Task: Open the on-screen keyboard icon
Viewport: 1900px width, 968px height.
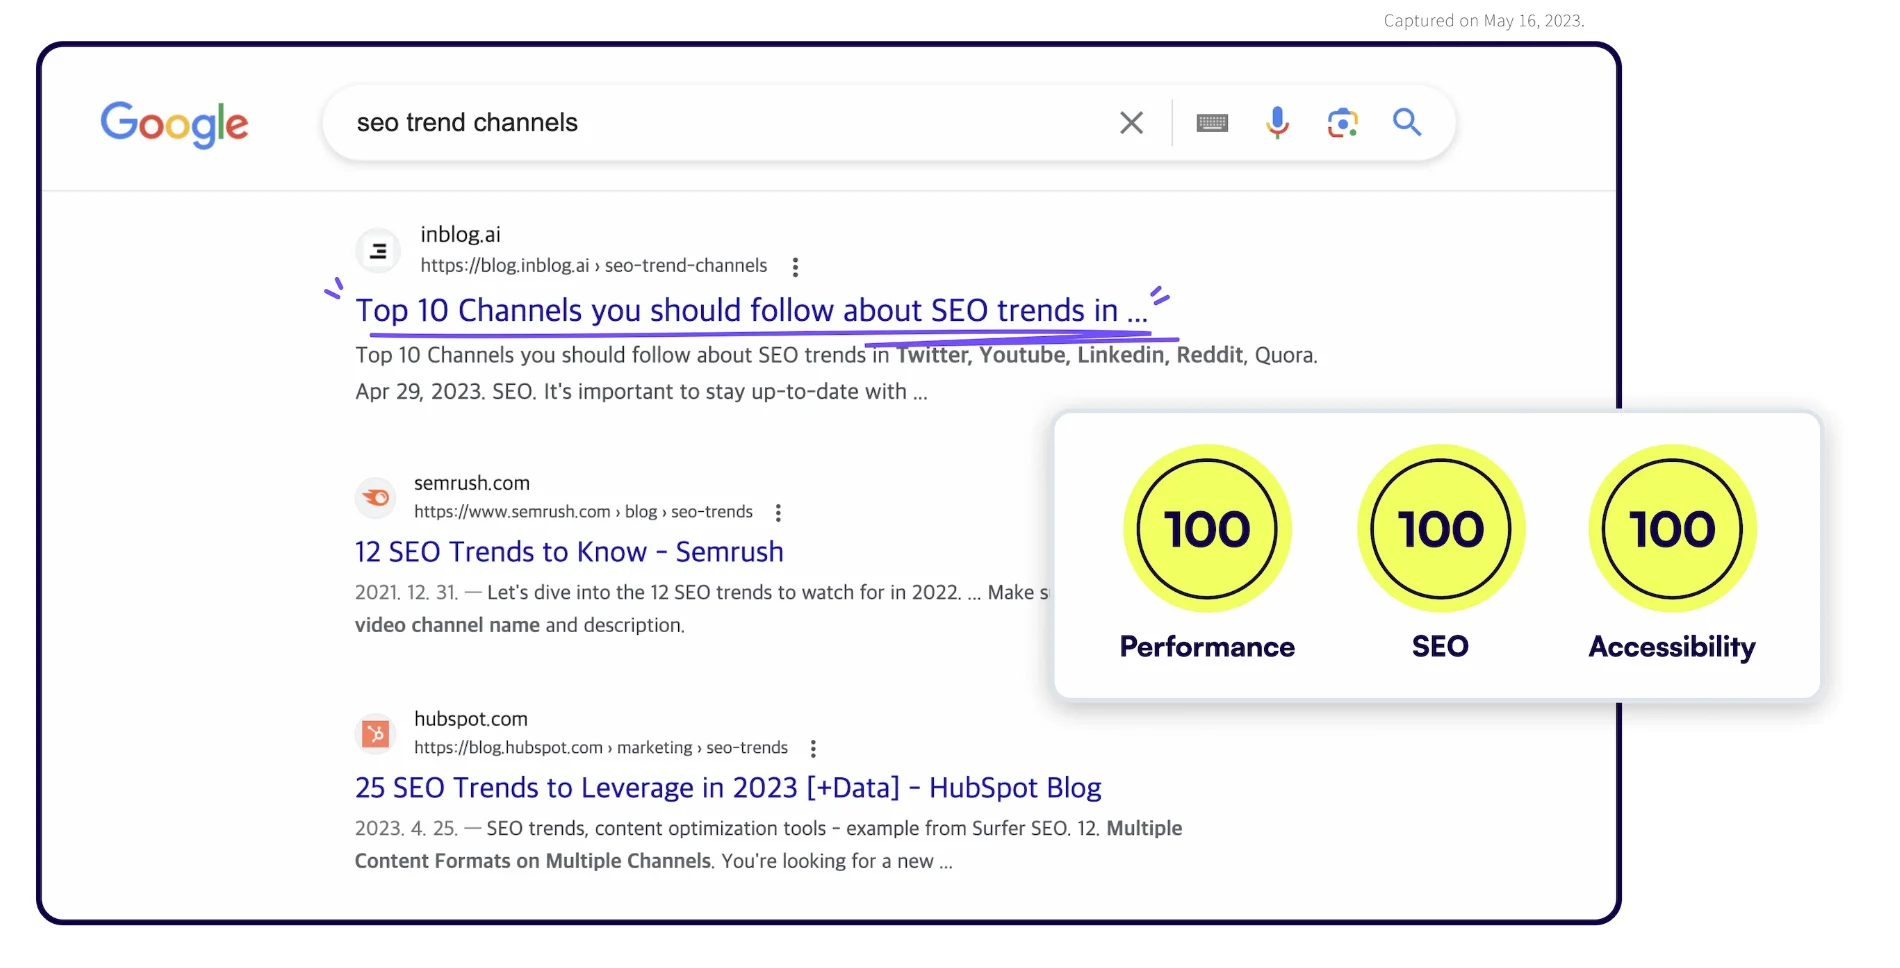Action: click(x=1212, y=122)
